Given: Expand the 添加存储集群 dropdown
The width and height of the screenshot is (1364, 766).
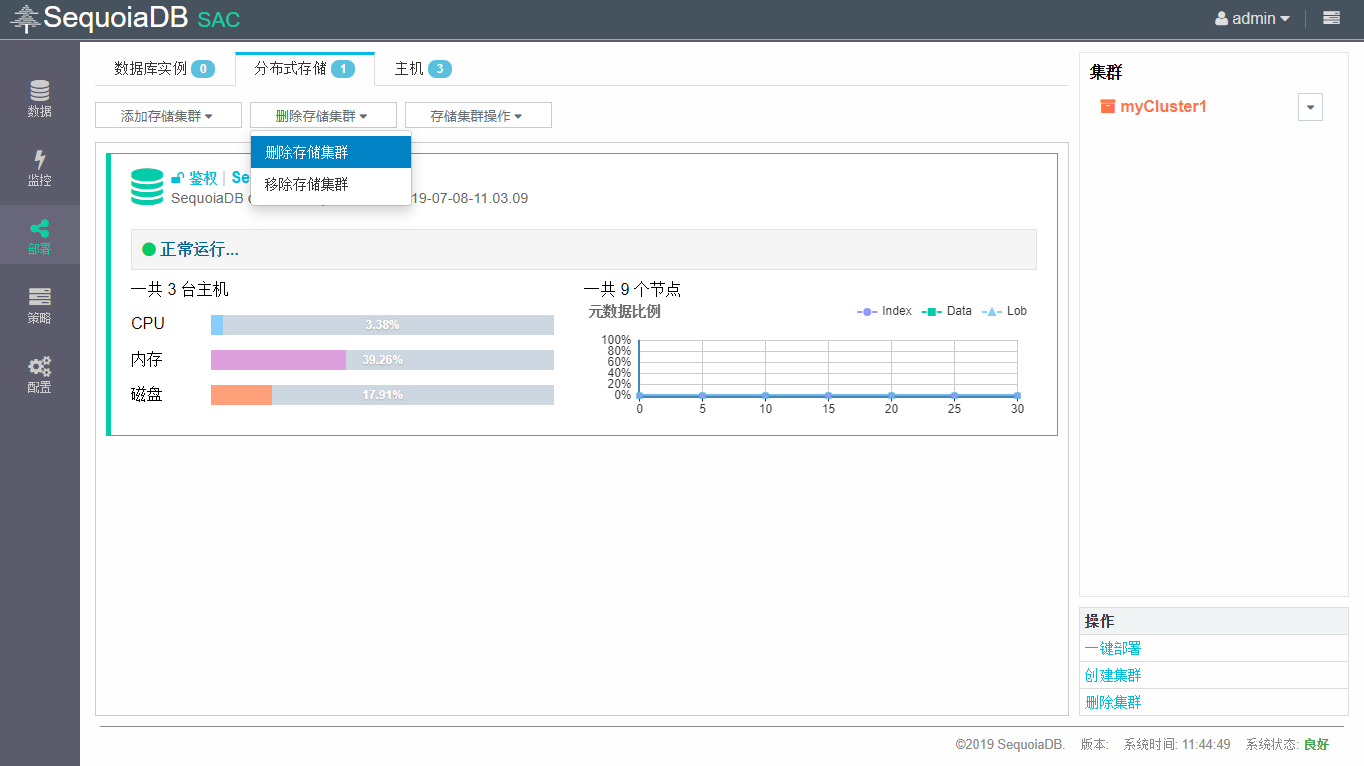Looking at the screenshot, I should 168,116.
